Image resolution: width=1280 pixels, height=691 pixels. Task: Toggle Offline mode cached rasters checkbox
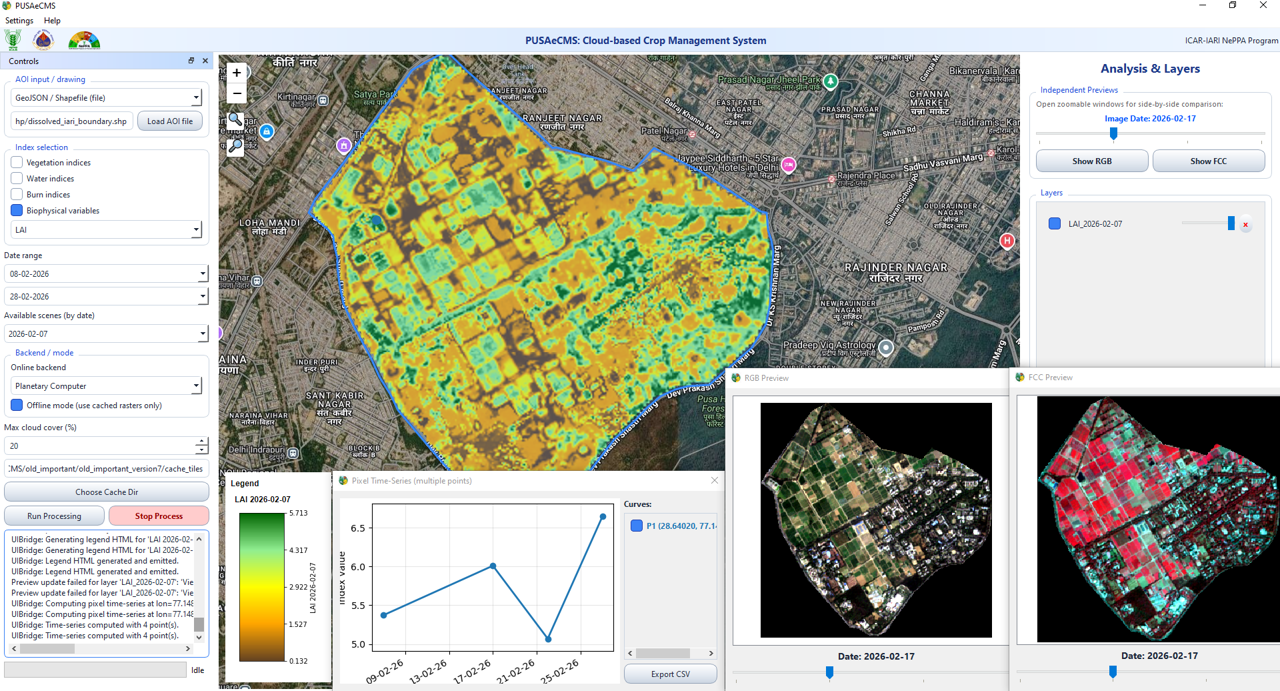tap(17, 405)
